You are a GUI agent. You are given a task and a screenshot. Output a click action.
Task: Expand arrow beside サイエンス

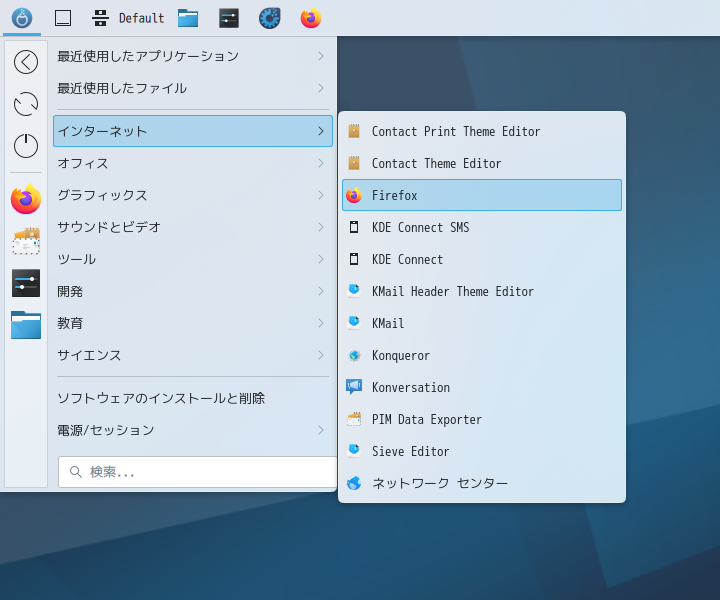[321, 355]
